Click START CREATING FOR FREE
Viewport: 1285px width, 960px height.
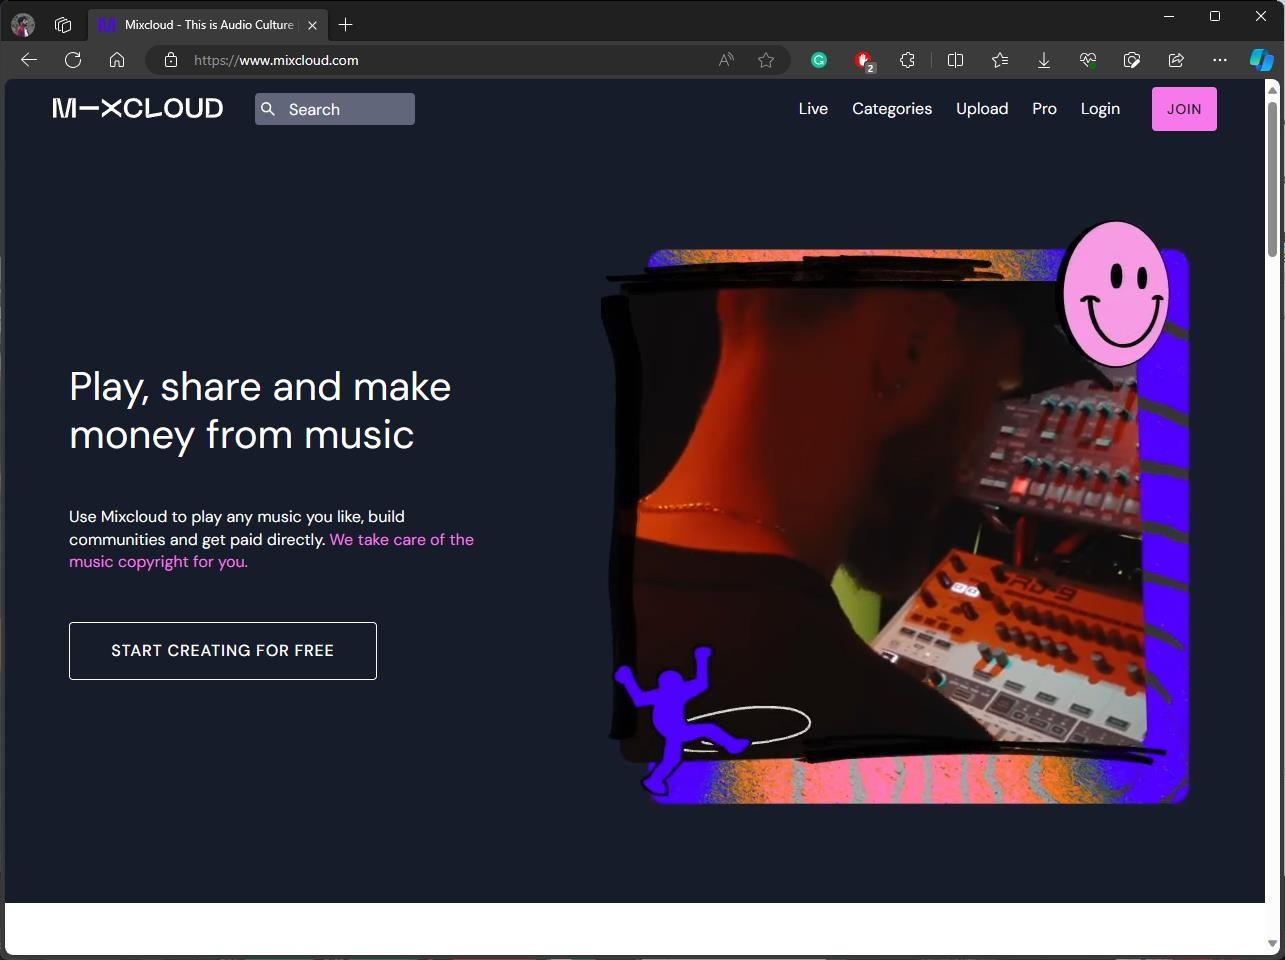pyautogui.click(x=222, y=650)
